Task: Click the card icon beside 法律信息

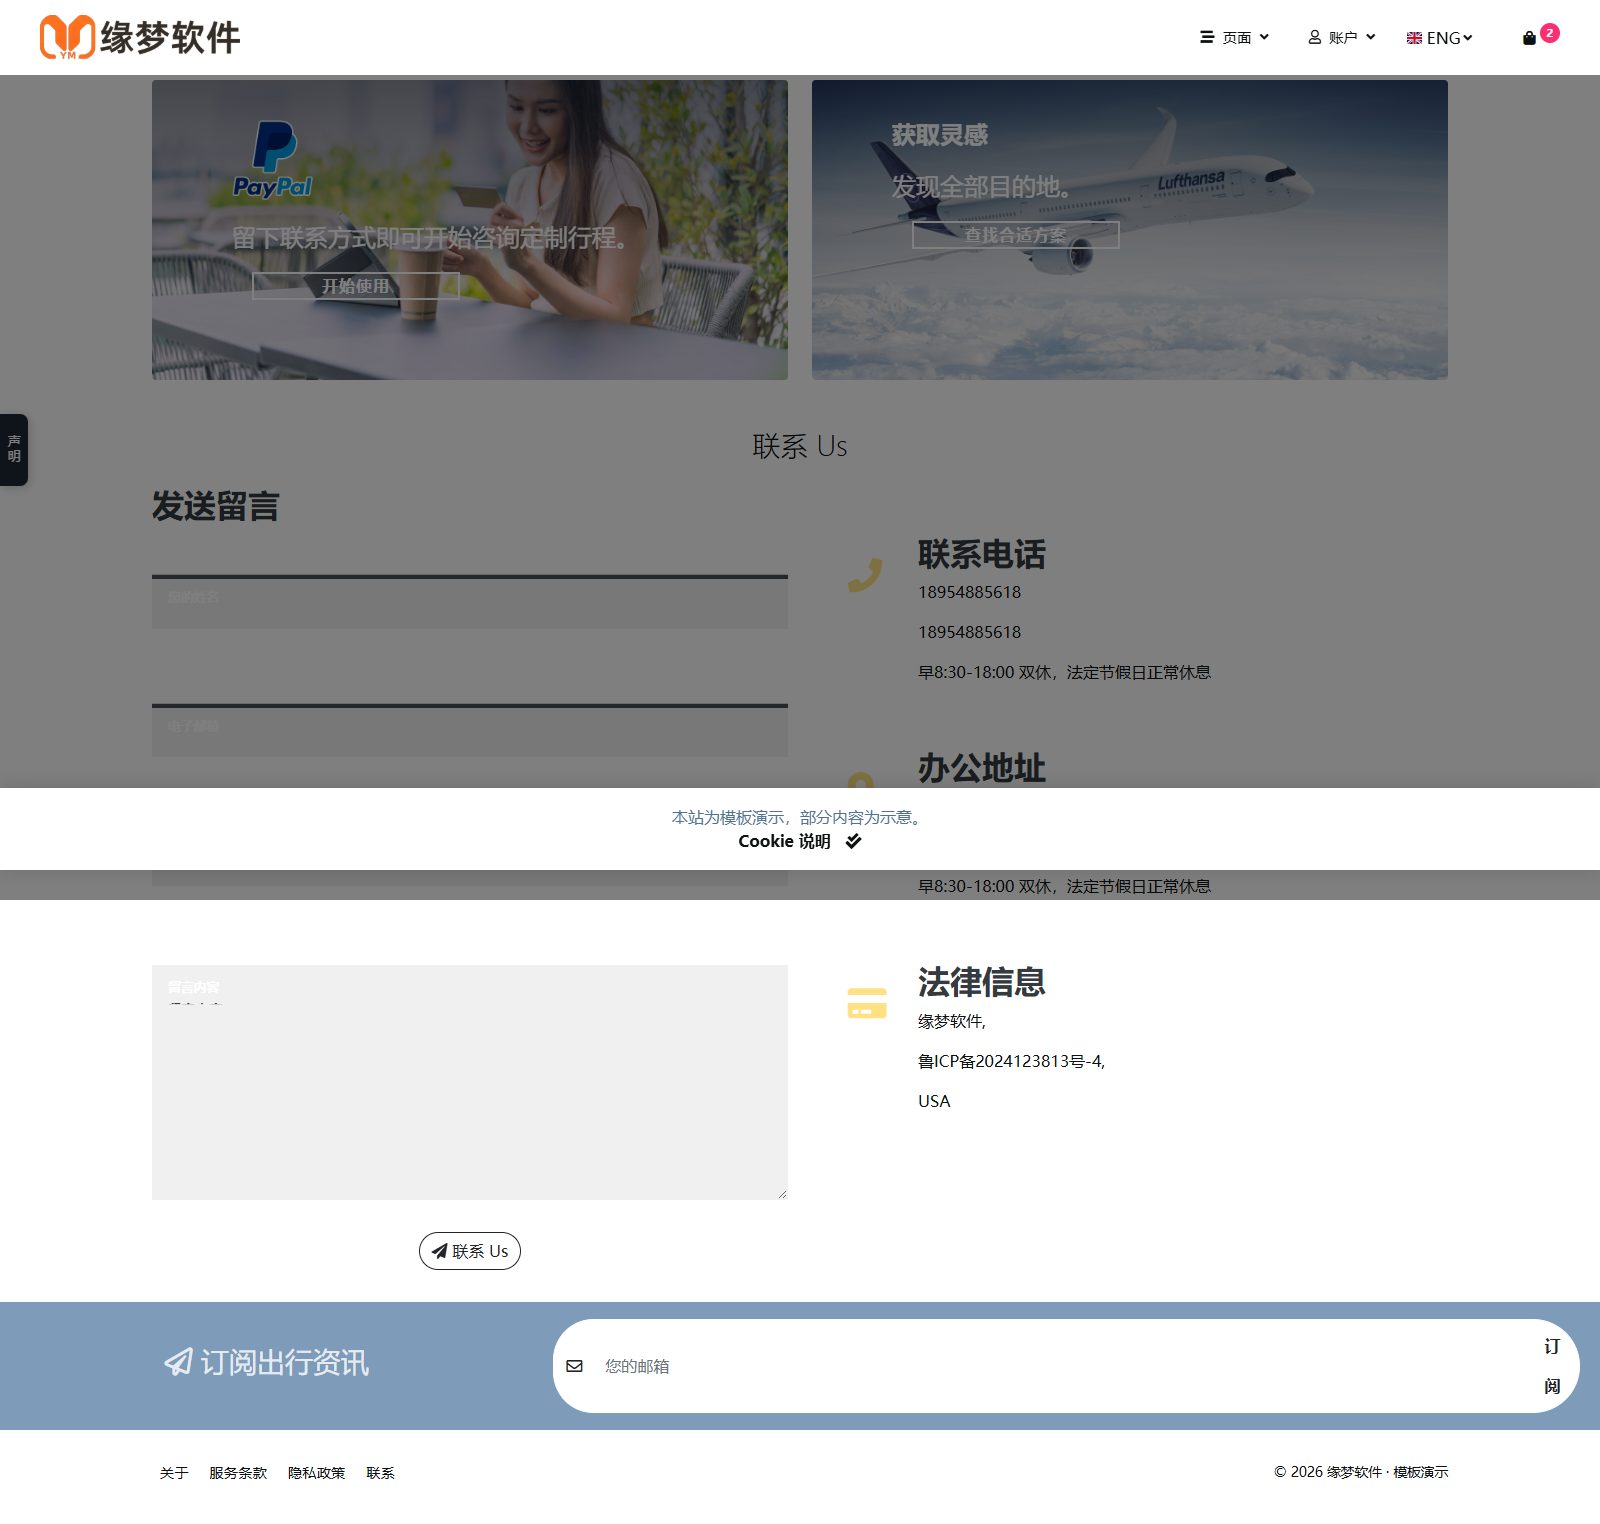Action: tap(867, 1003)
